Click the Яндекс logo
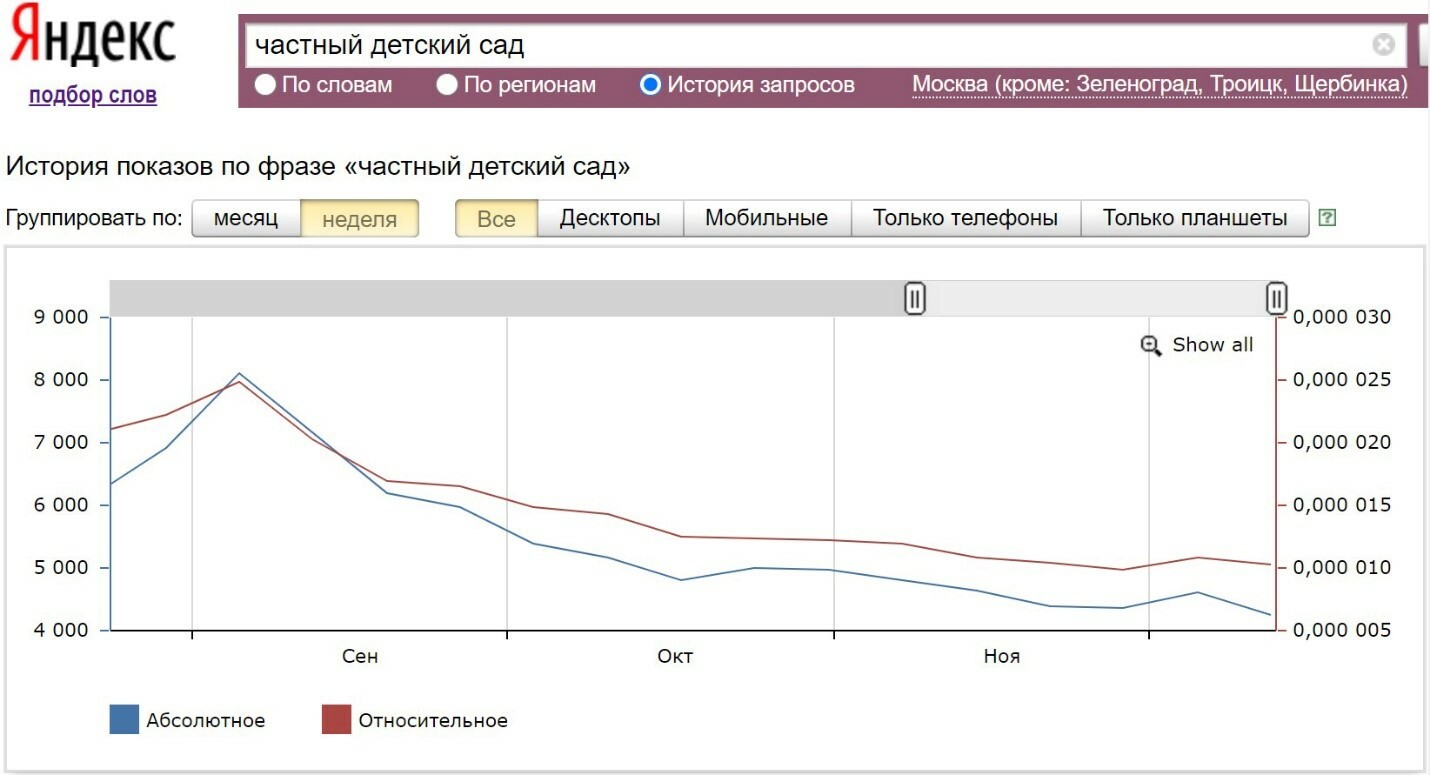The image size is (1430, 775). [93, 37]
